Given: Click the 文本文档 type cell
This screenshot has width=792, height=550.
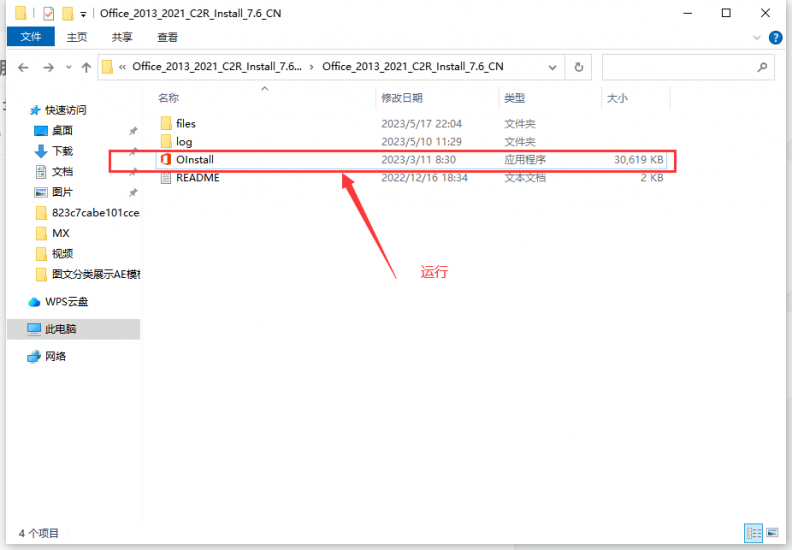Looking at the screenshot, I should pyautogui.click(x=525, y=178).
